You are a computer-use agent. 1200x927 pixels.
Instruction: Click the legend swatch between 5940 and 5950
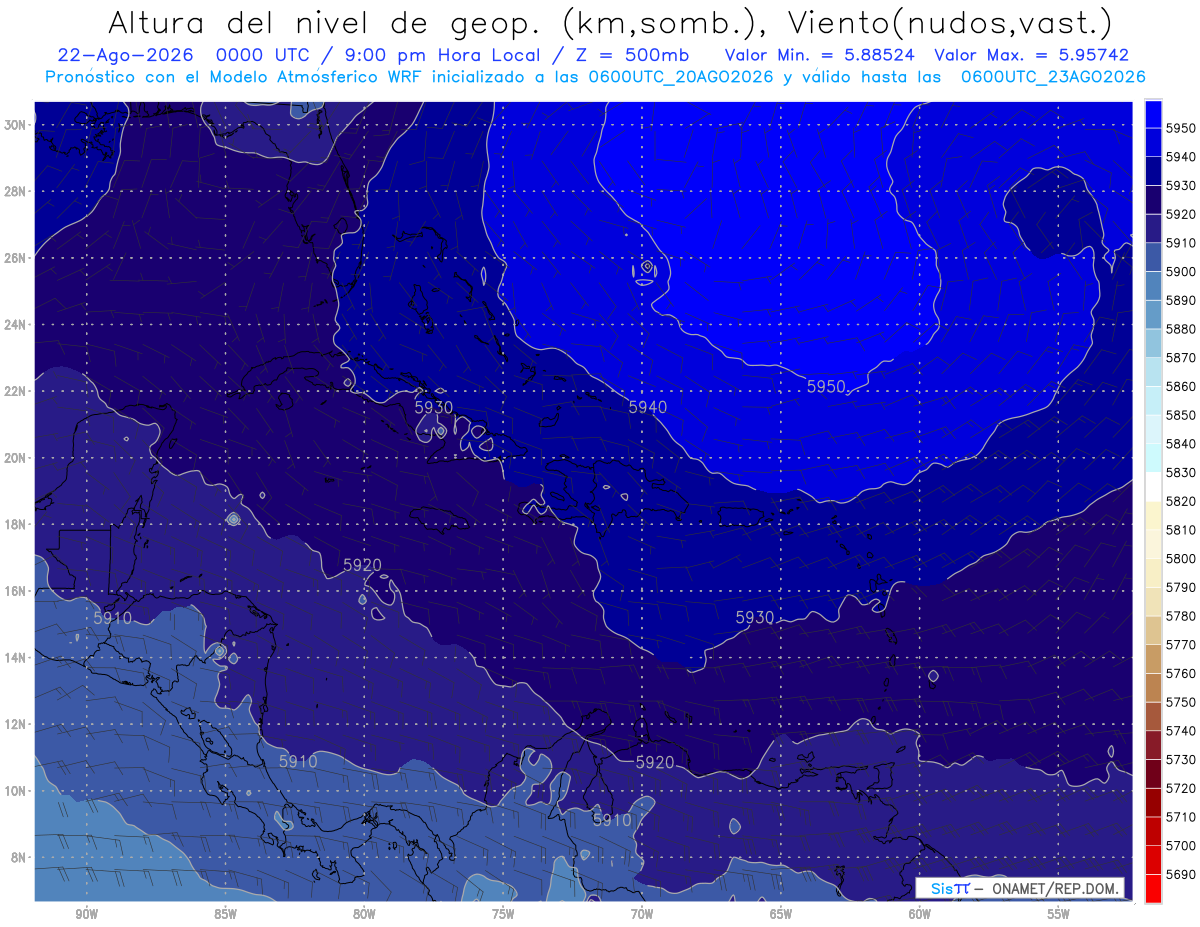click(x=1153, y=143)
